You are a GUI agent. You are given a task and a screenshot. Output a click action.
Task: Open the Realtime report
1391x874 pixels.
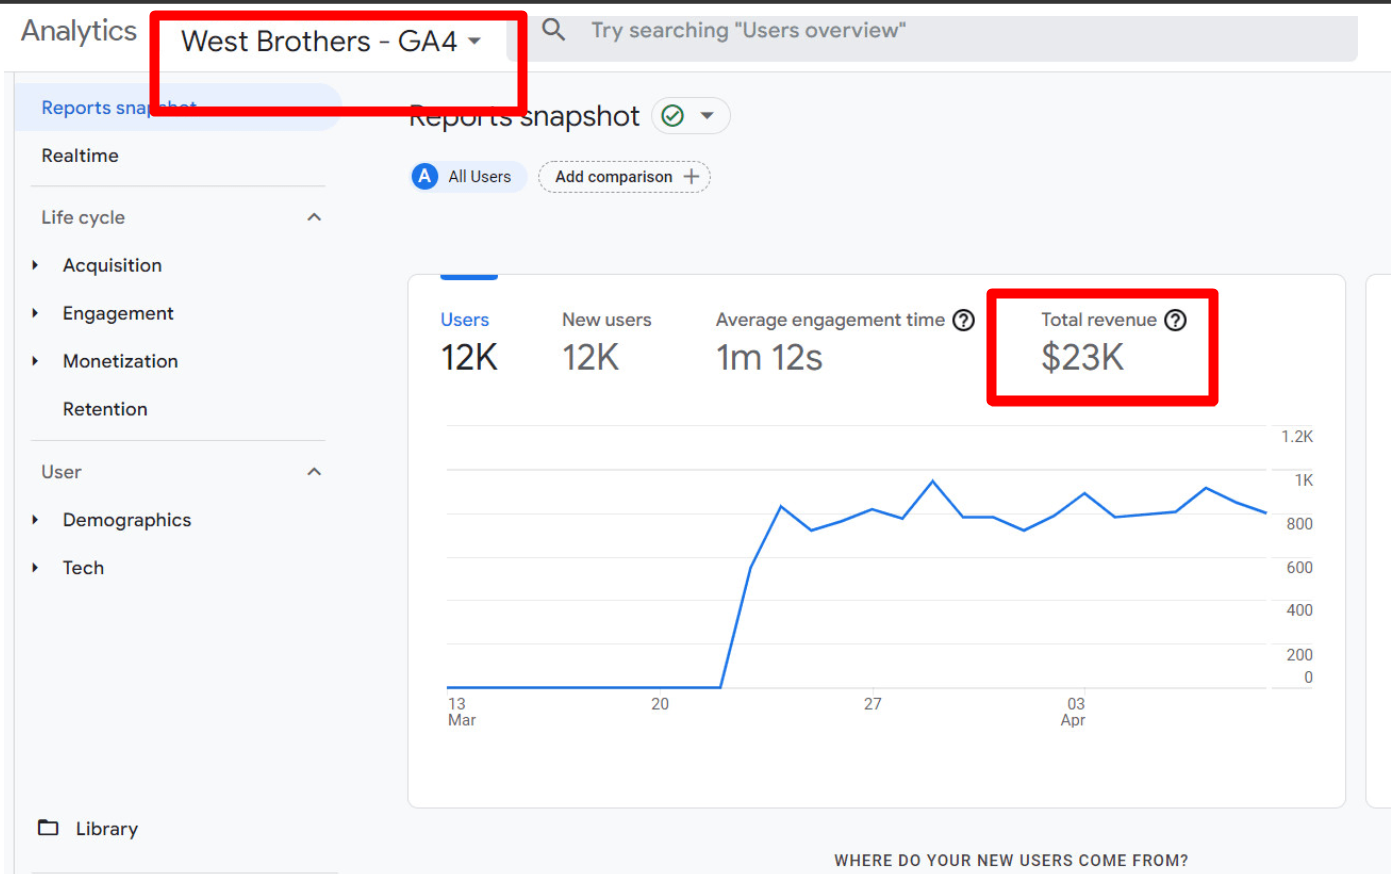pos(80,156)
